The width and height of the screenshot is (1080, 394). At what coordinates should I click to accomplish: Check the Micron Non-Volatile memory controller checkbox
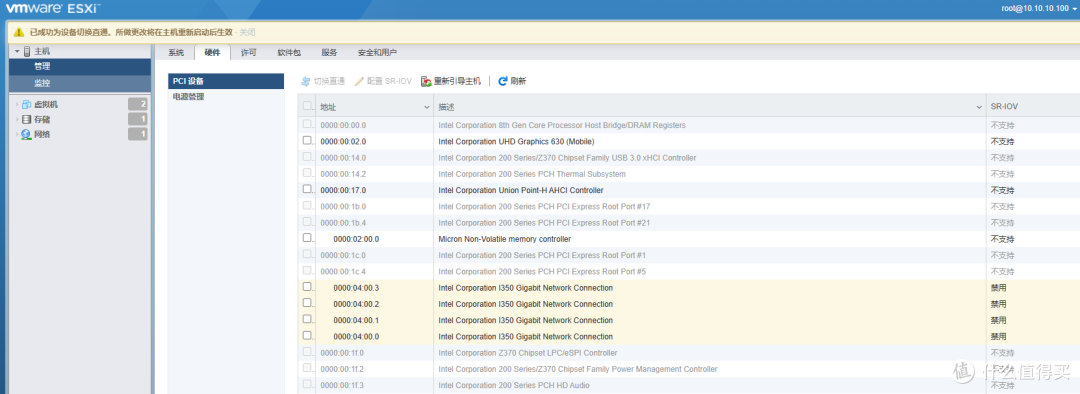click(307, 238)
